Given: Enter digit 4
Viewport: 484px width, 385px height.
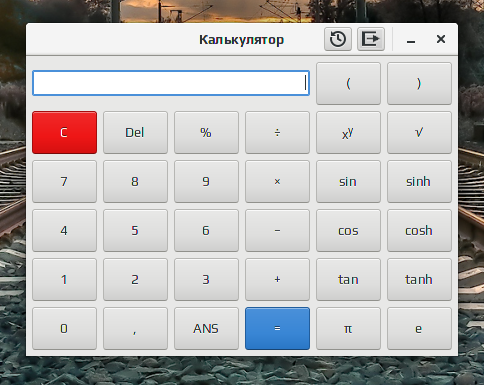Looking at the screenshot, I should coord(64,230).
